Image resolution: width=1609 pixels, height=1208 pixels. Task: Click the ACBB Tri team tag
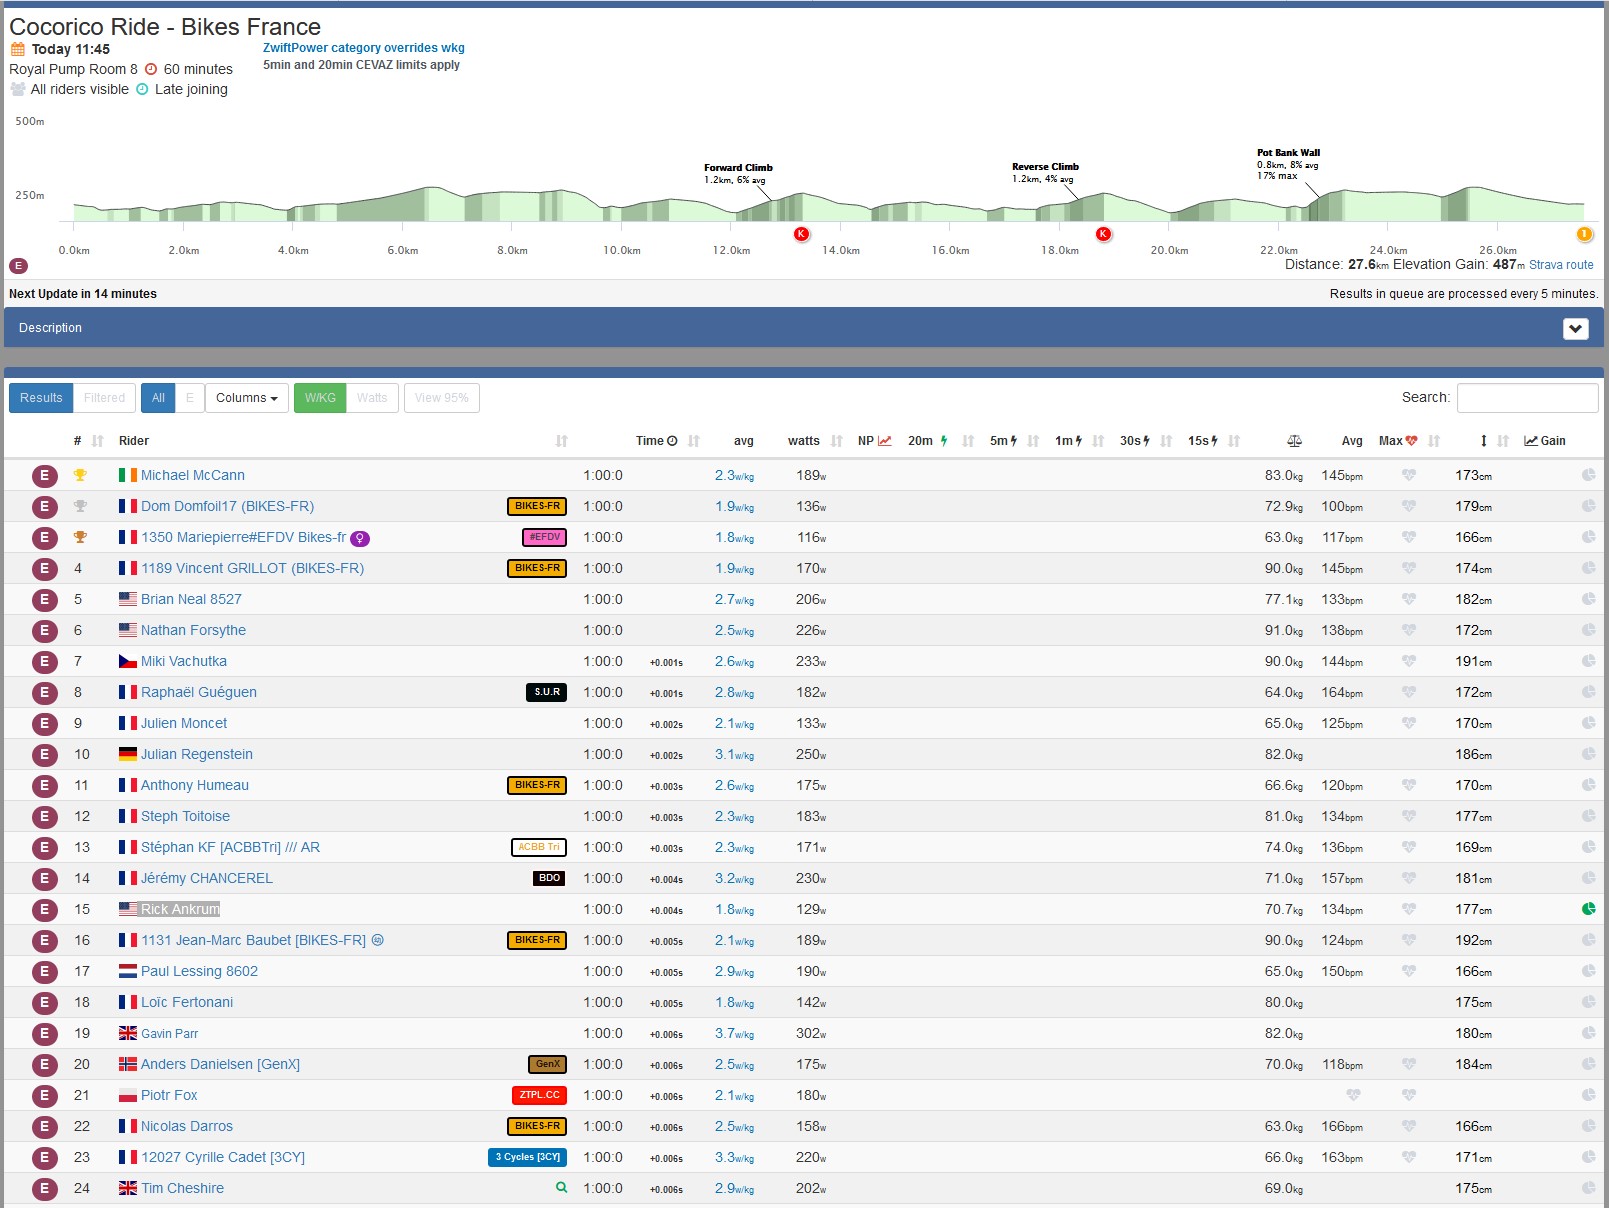[x=539, y=847]
